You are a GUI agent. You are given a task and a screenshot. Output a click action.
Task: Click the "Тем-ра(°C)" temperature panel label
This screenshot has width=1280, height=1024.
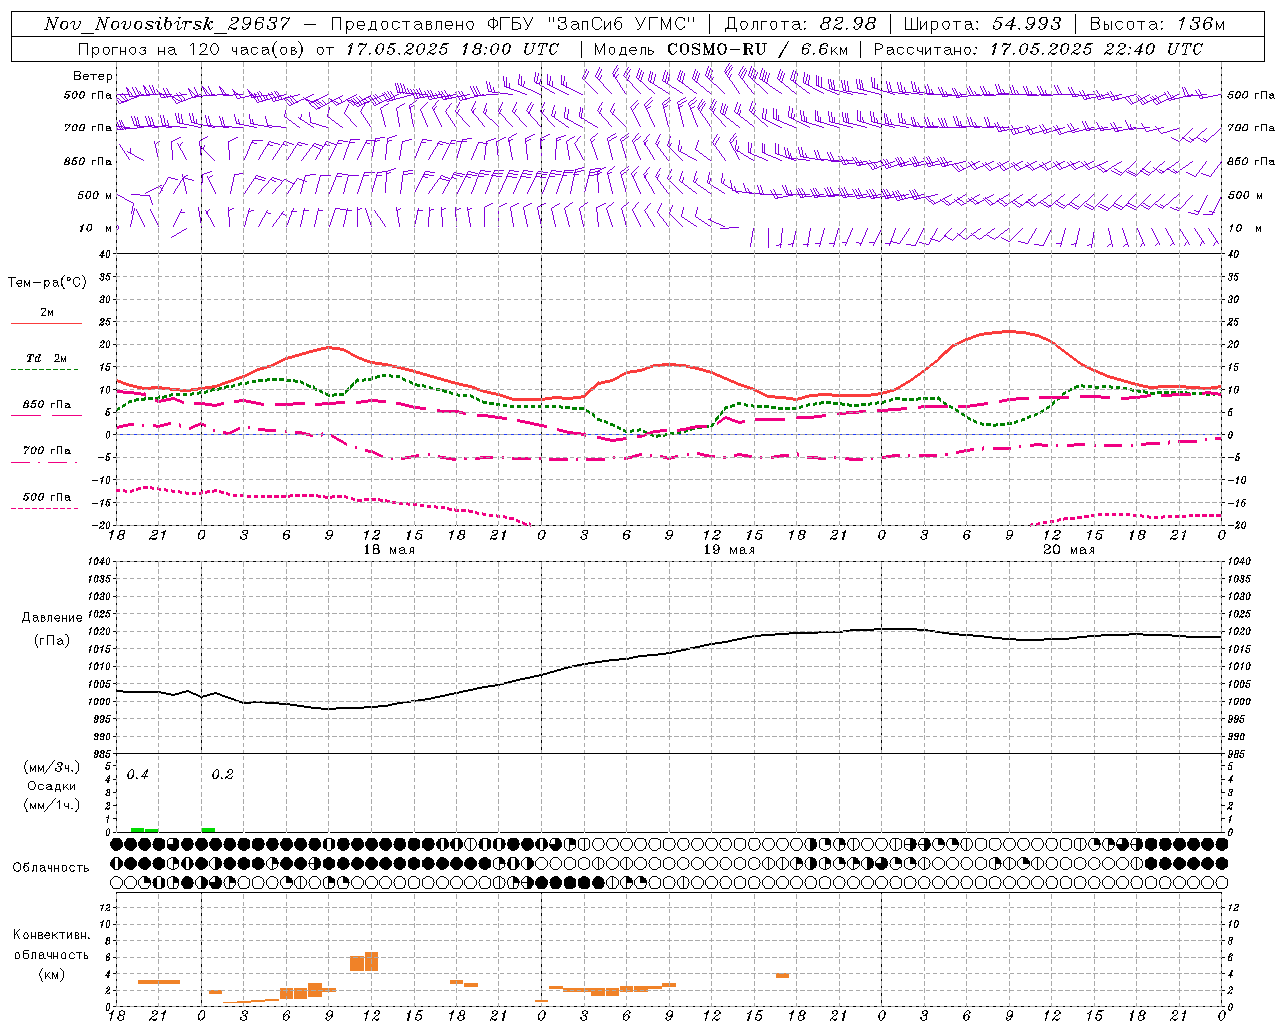tap(47, 283)
